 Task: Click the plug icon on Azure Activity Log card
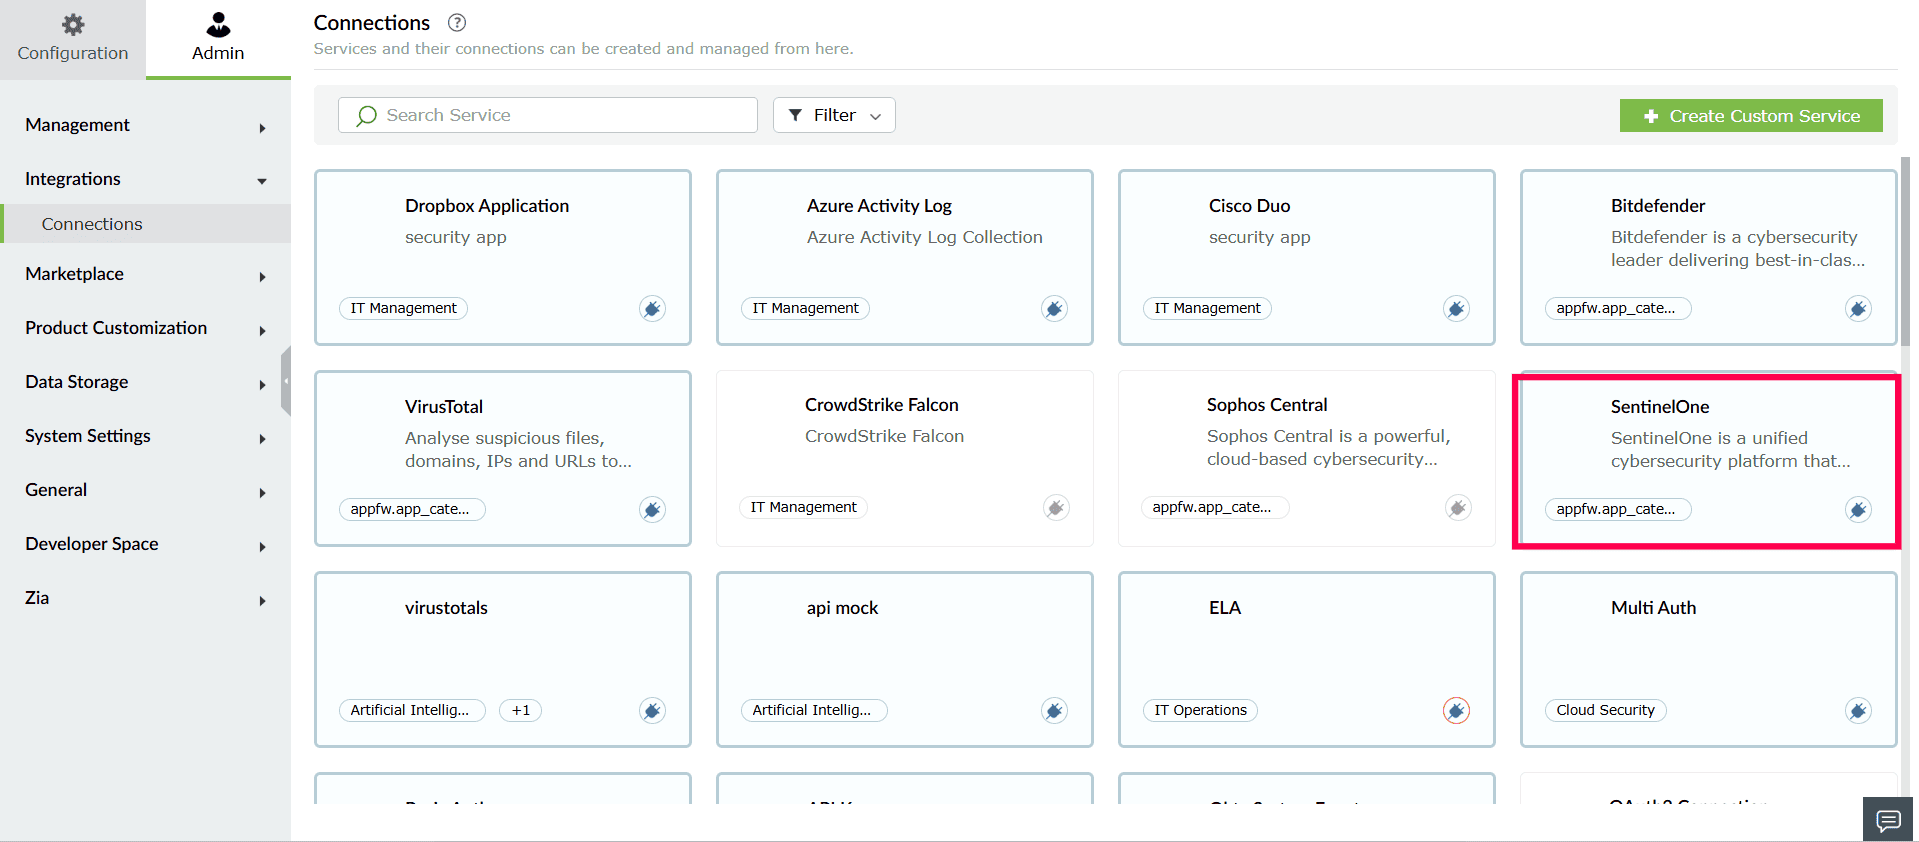point(1054,309)
